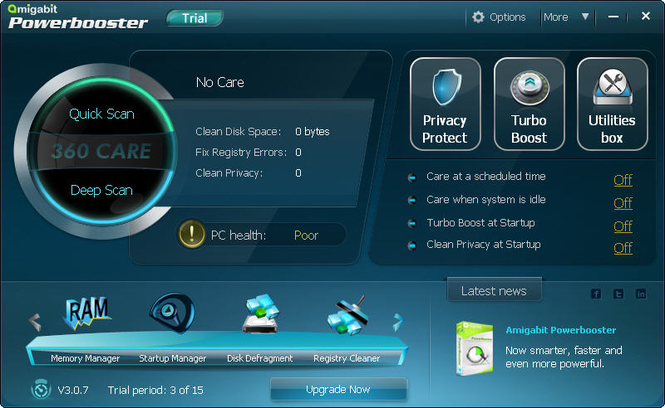The image size is (665, 408).
Task: Click the Poor PC health status
Action: coord(306,235)
